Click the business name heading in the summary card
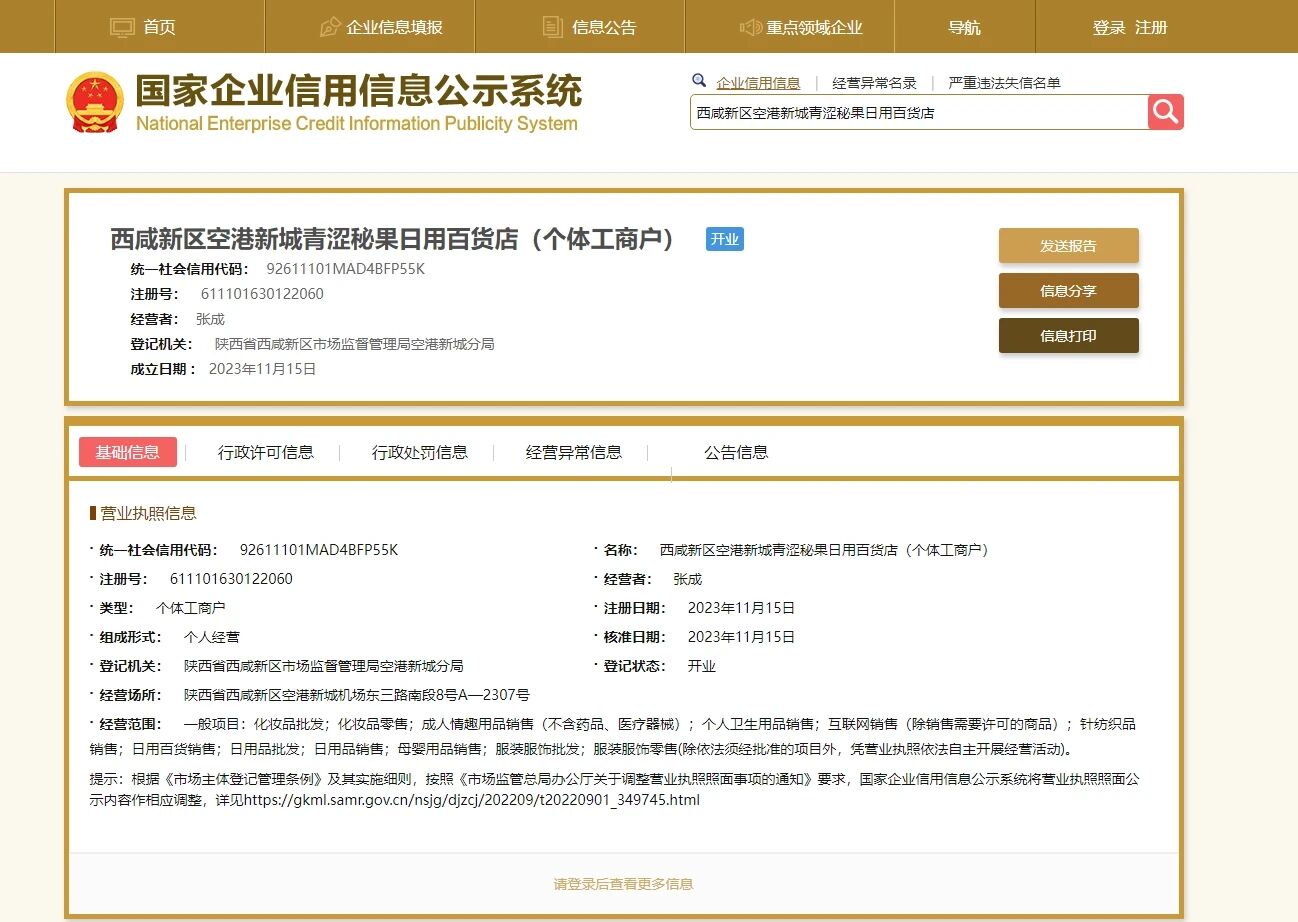The image size is (1298, 922). pos(393,239)
